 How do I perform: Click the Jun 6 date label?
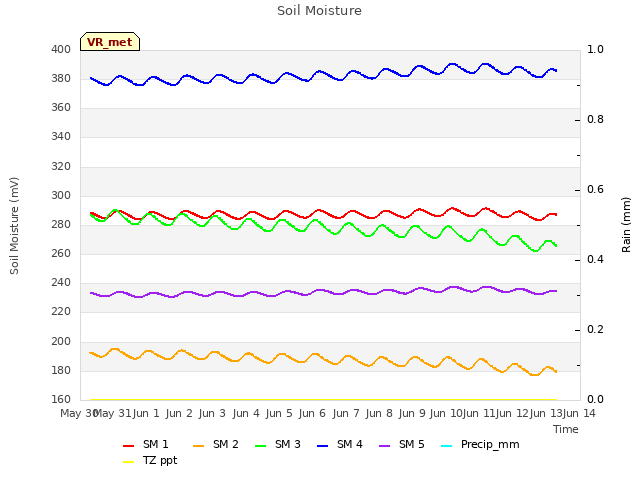tap(312, 413)
